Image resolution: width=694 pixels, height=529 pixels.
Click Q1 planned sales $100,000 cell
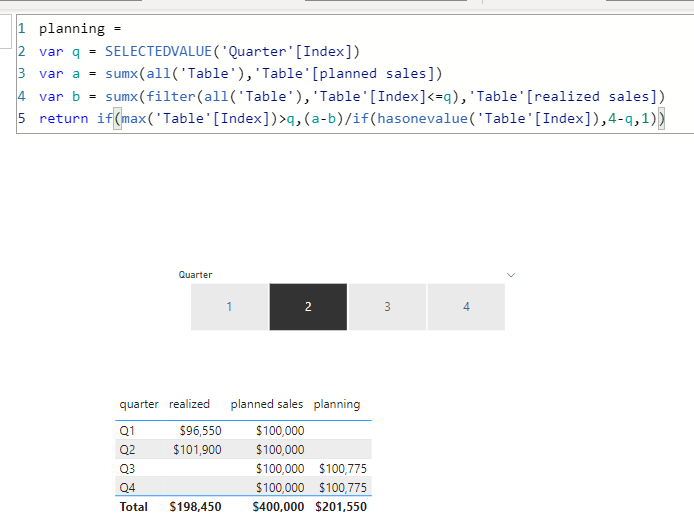(x=280, y=431)
